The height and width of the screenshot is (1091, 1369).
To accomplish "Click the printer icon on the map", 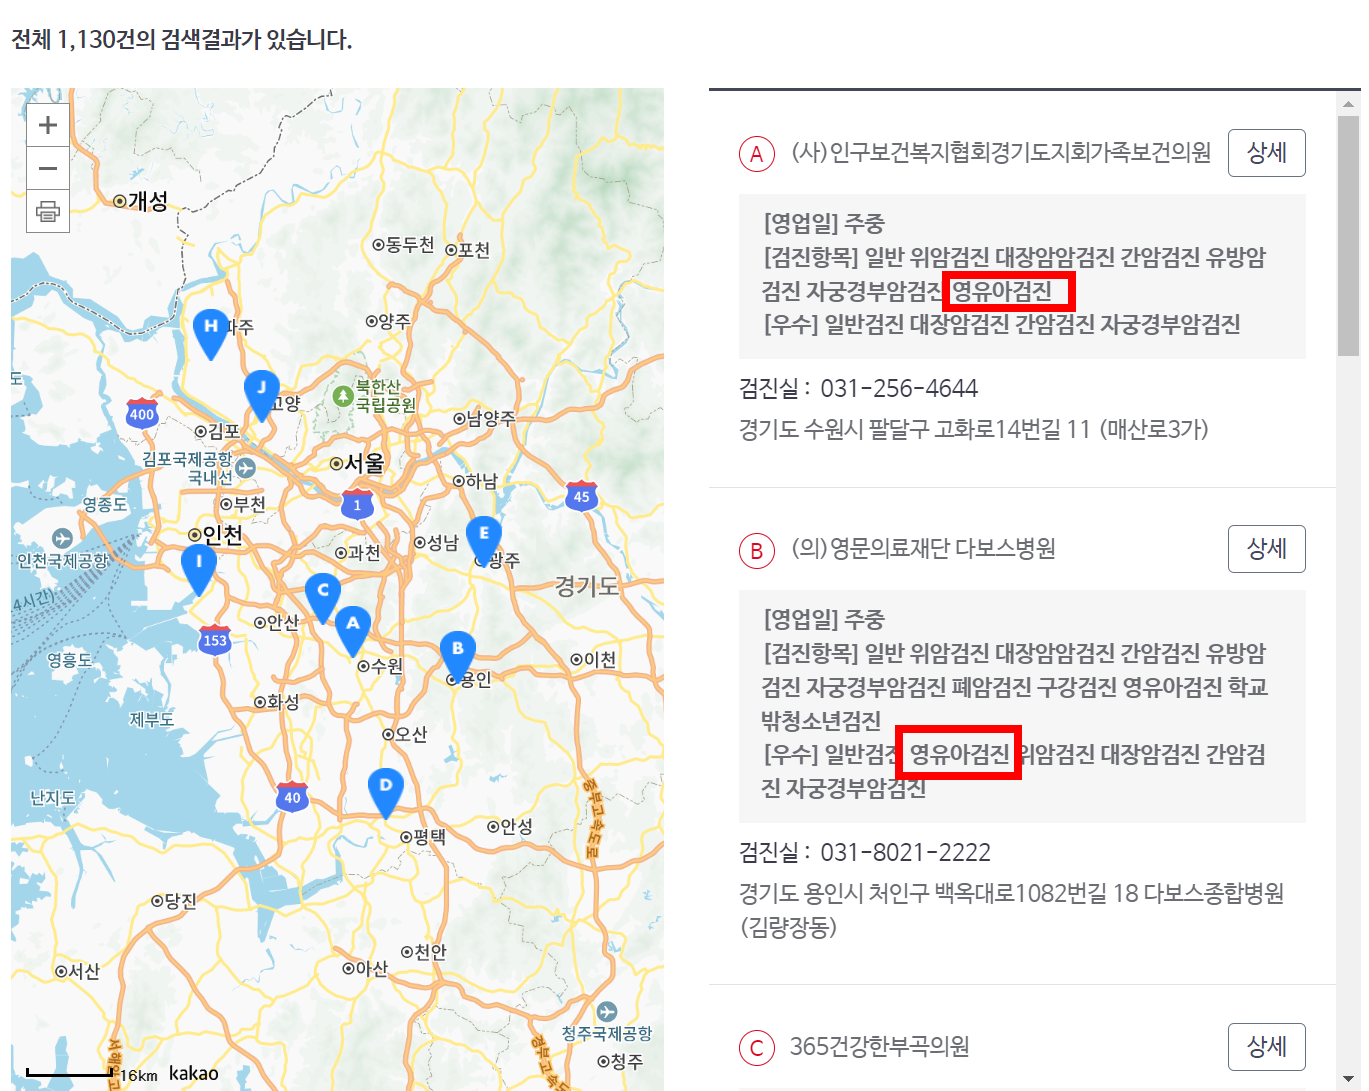I will [x=47, y=212].
